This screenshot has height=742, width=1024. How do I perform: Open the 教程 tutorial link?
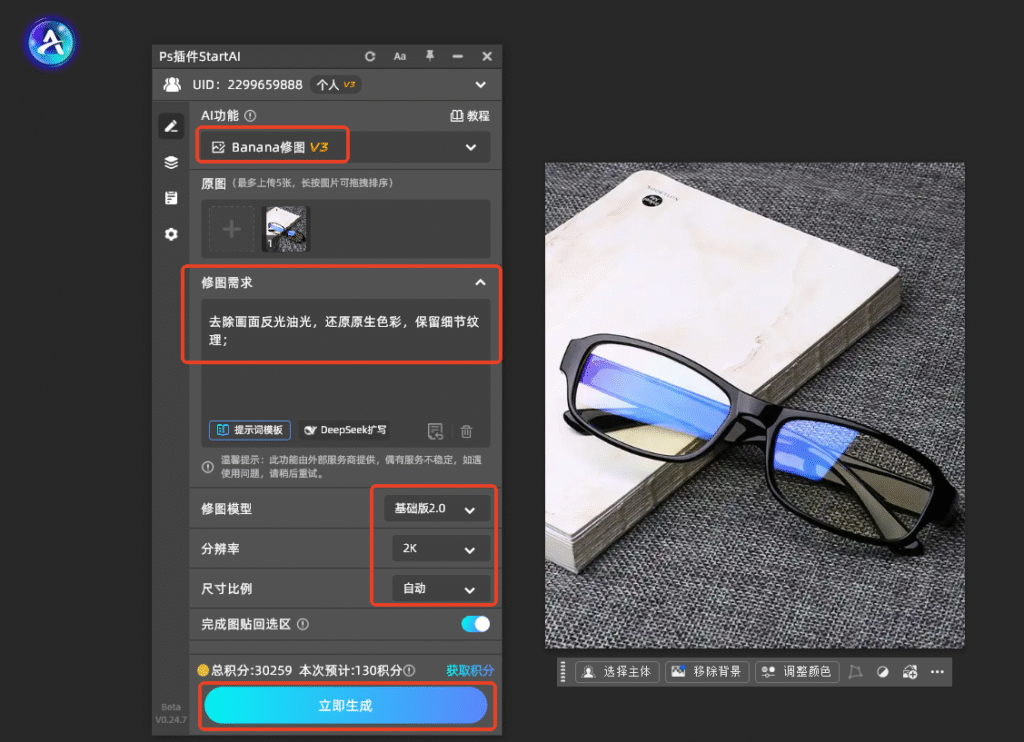(x=470, y=116)
